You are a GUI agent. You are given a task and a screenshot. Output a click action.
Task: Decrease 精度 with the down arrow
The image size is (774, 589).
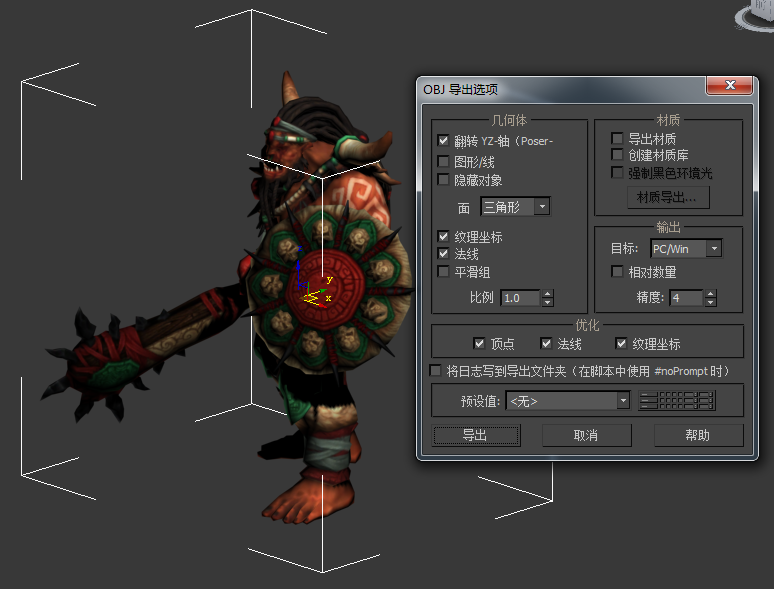[x=710, y=302]
